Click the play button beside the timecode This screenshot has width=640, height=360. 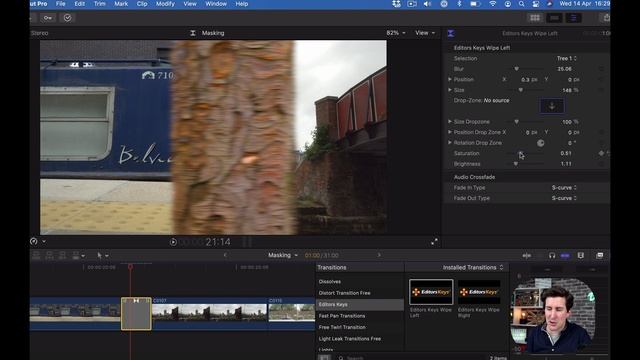[x=173, y=242]
